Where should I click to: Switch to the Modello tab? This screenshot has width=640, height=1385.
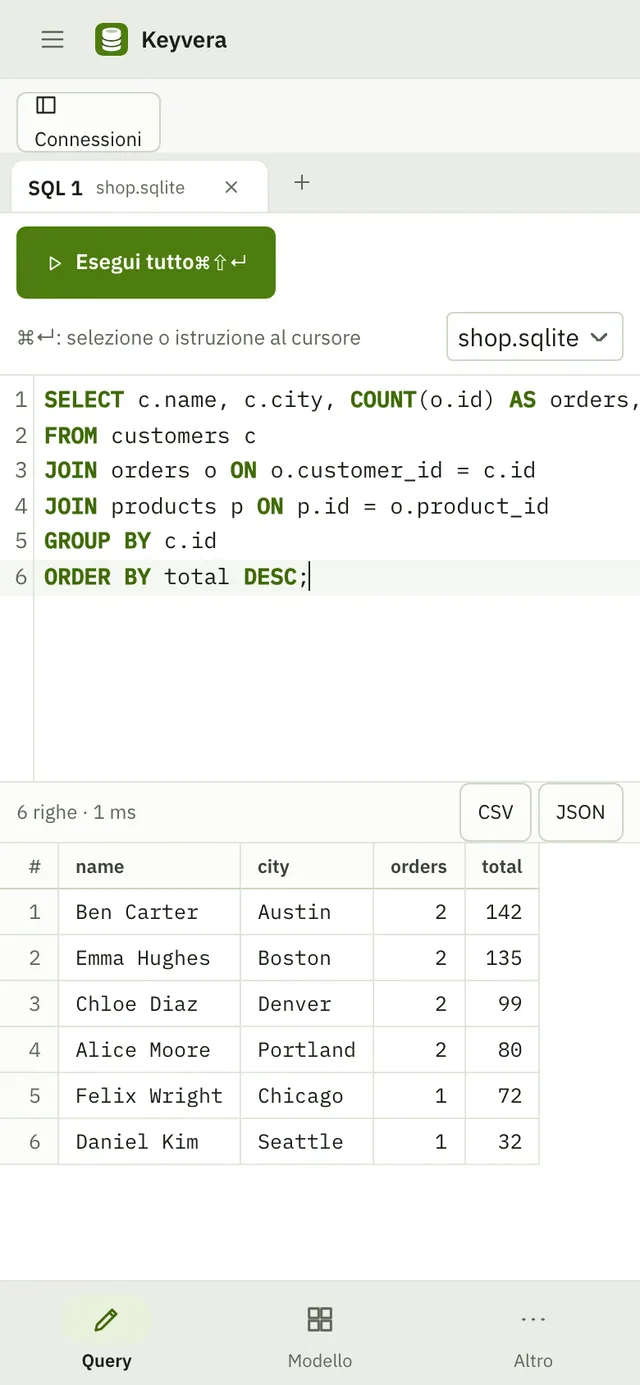pos(320,1334)
